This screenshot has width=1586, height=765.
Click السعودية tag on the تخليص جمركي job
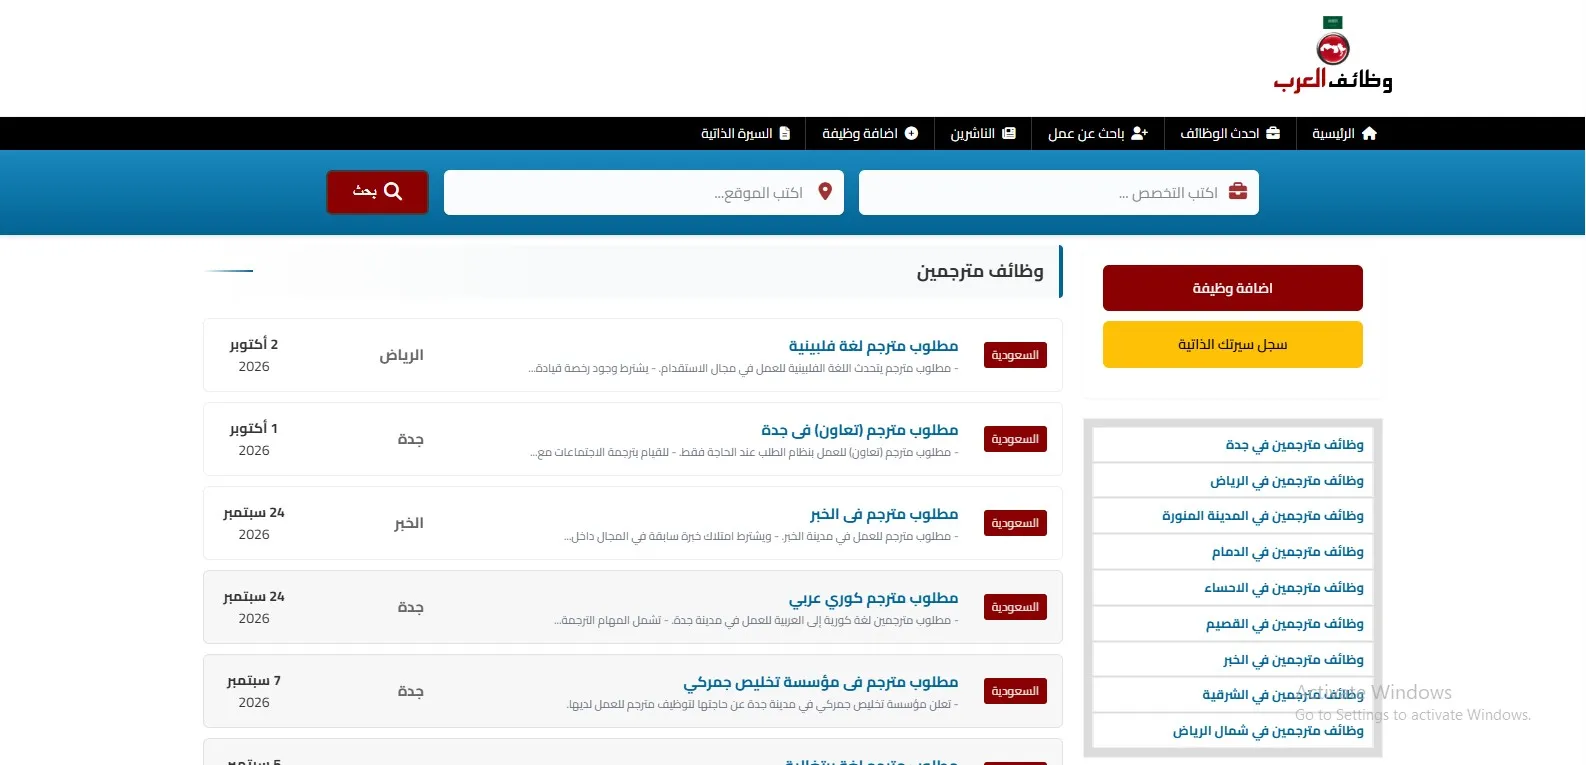click(x=1015, y=691)
